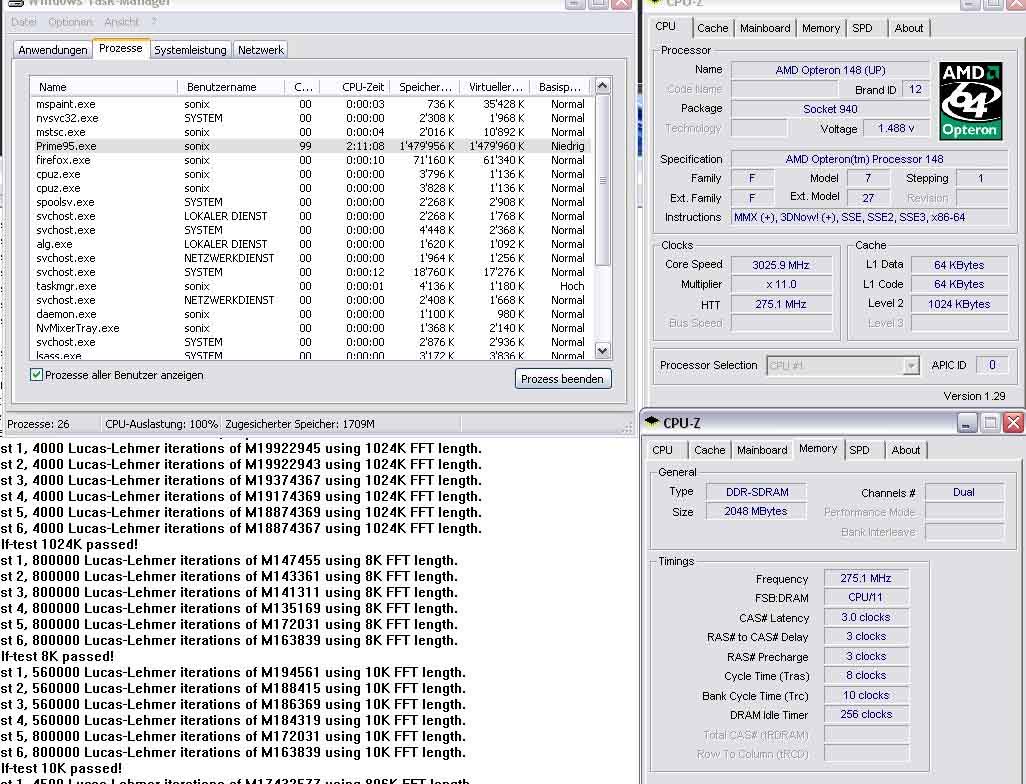Select the firefox.exe process row
Viewport: 1026px width, 784px height.
pos(311,160)
